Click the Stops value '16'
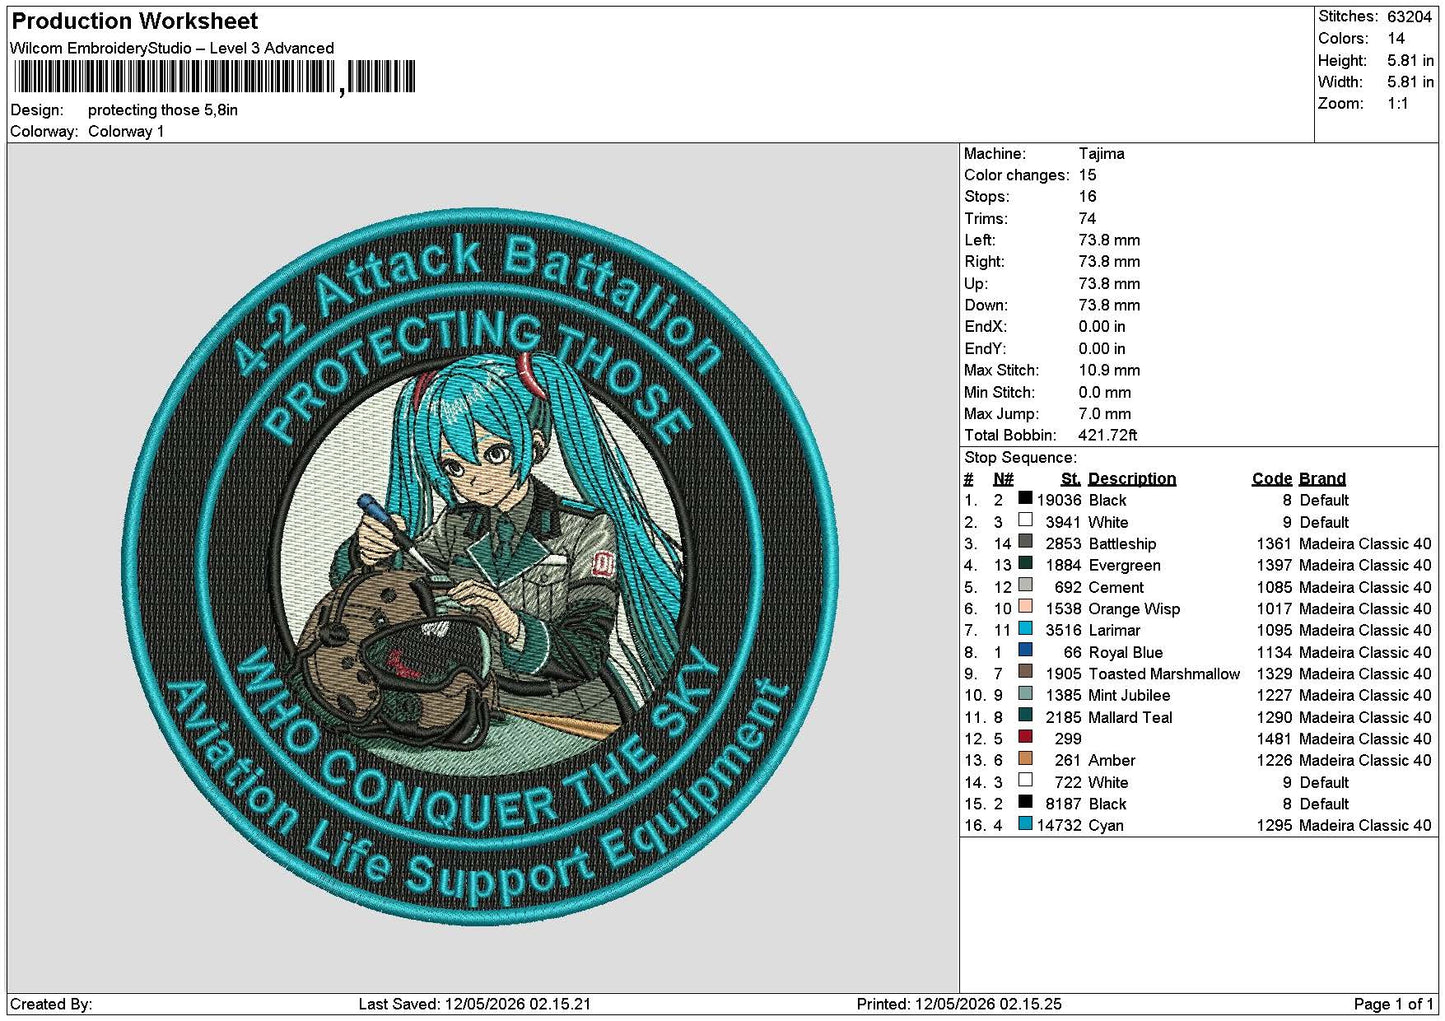 [1088, 196]
